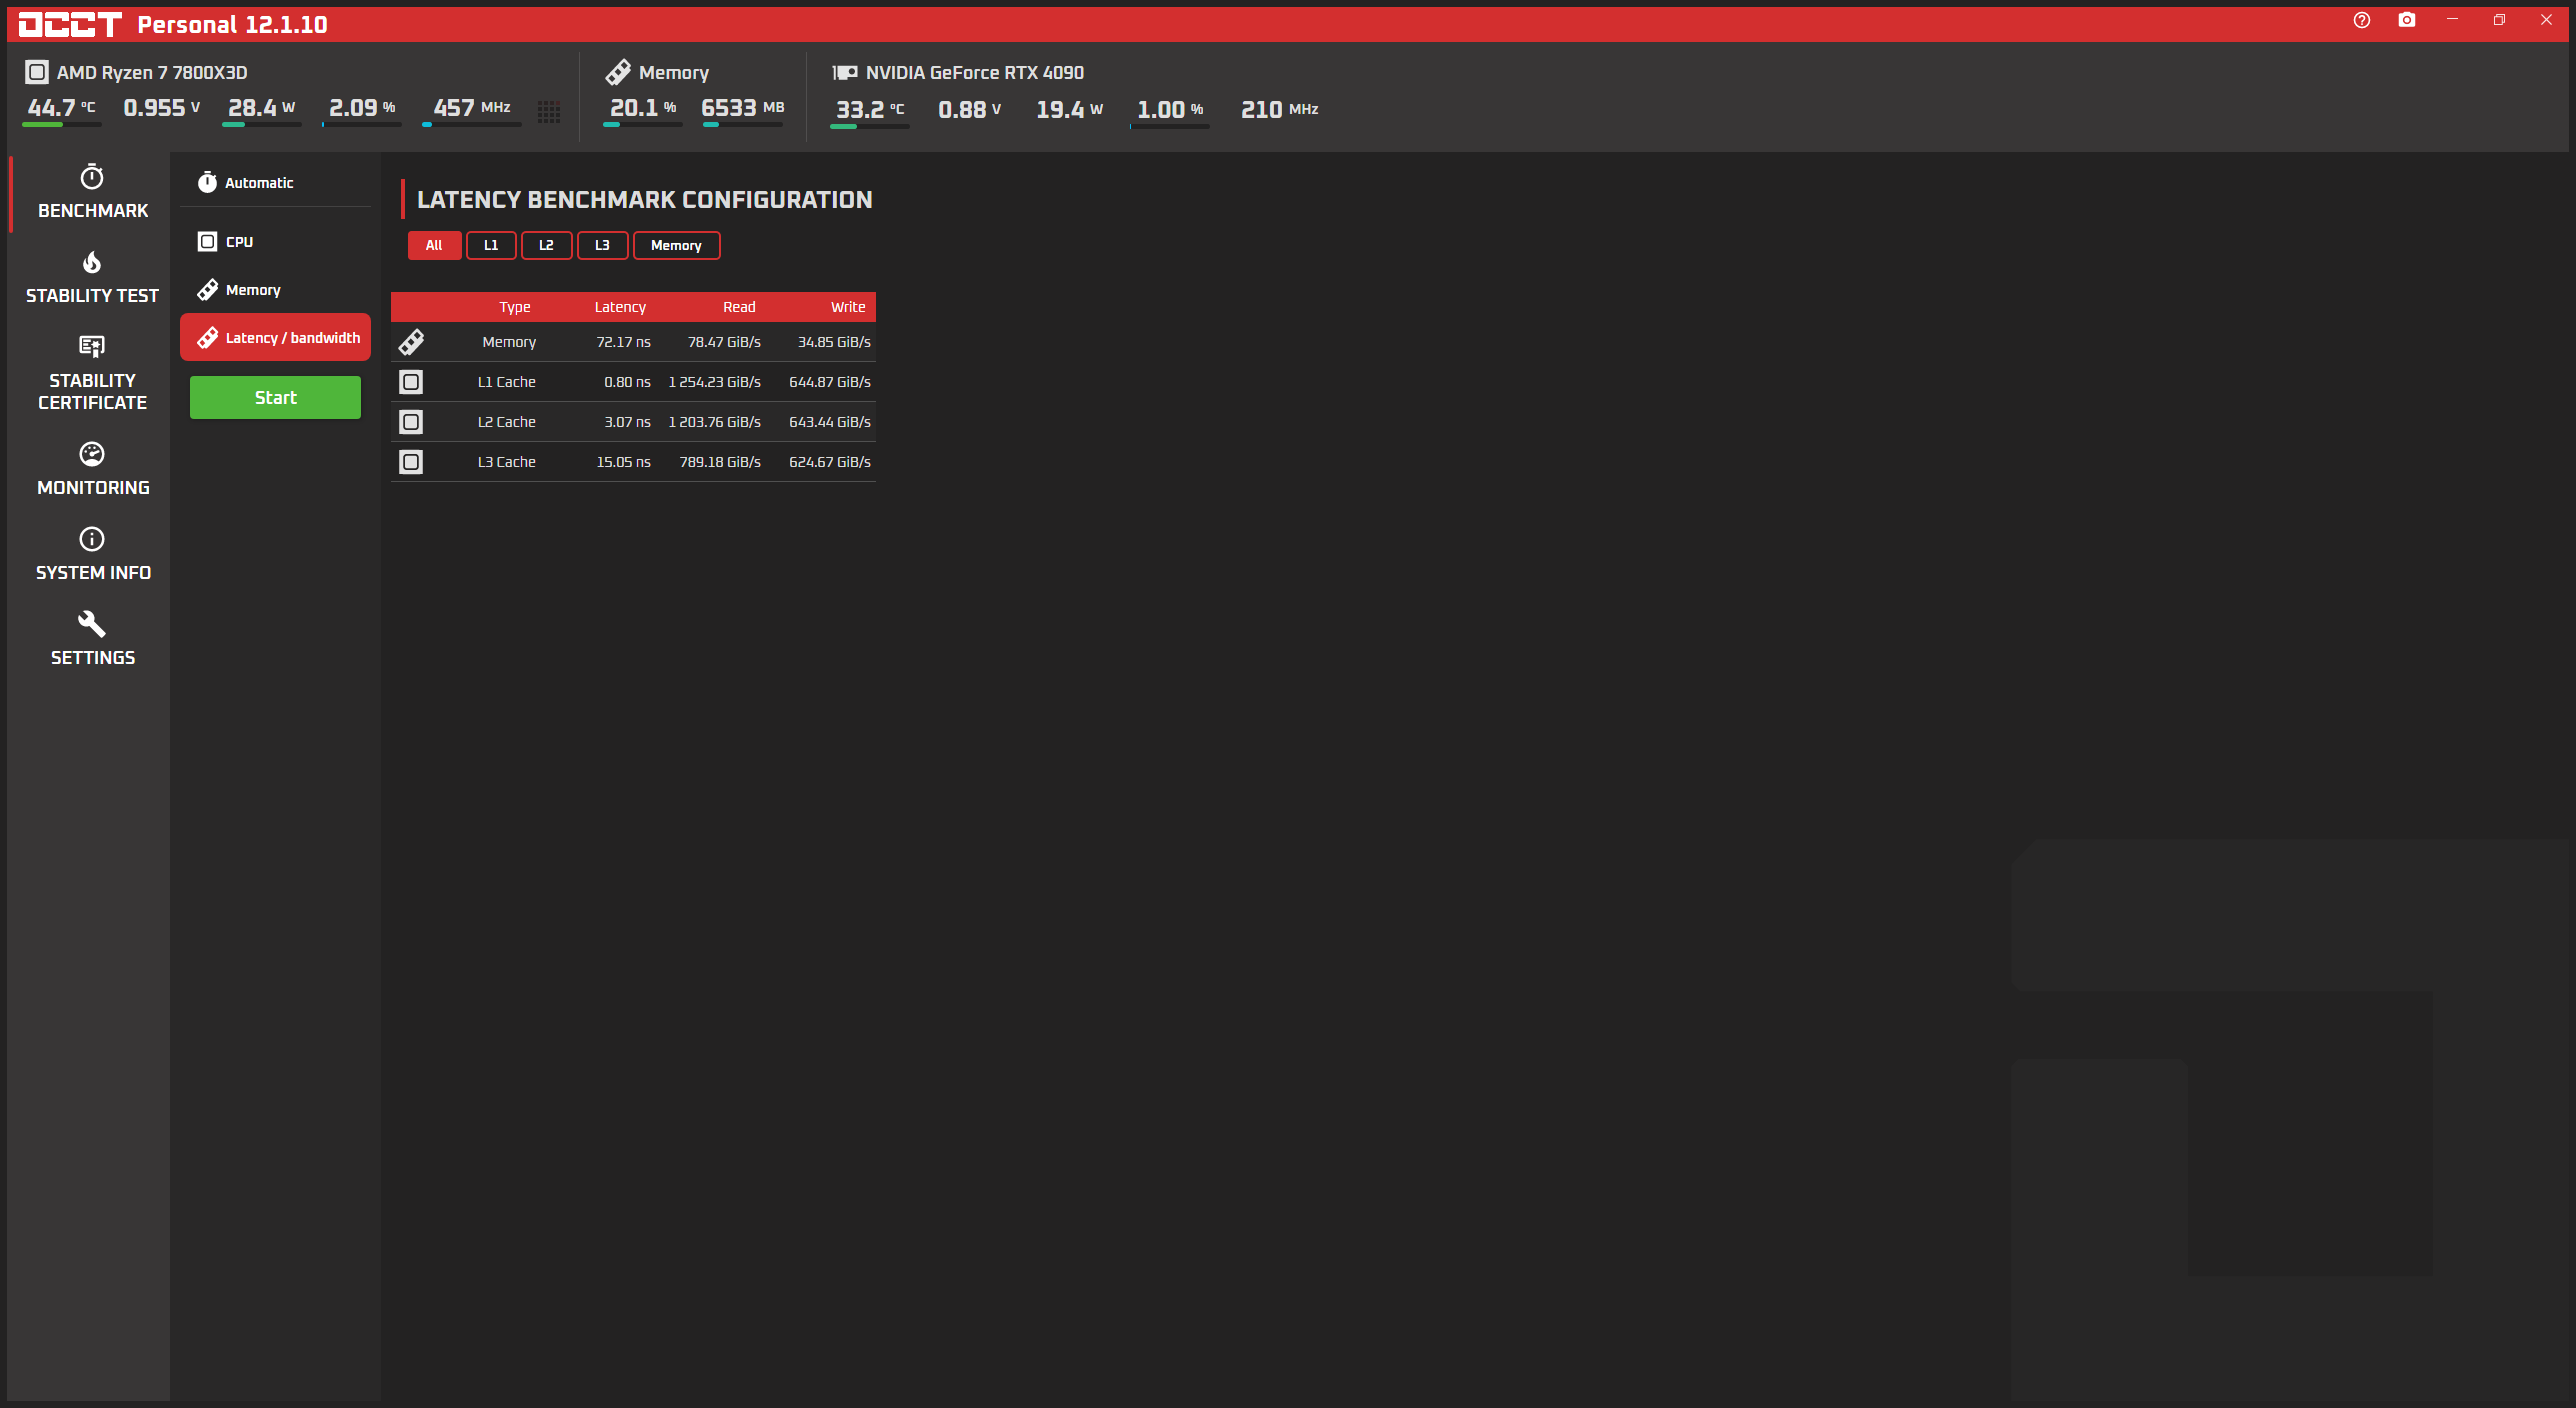Viewport: 2576px width, 1408px height.
Task: Click the GPU temperature 33.2 °C readout
Action: click(870, 110)
